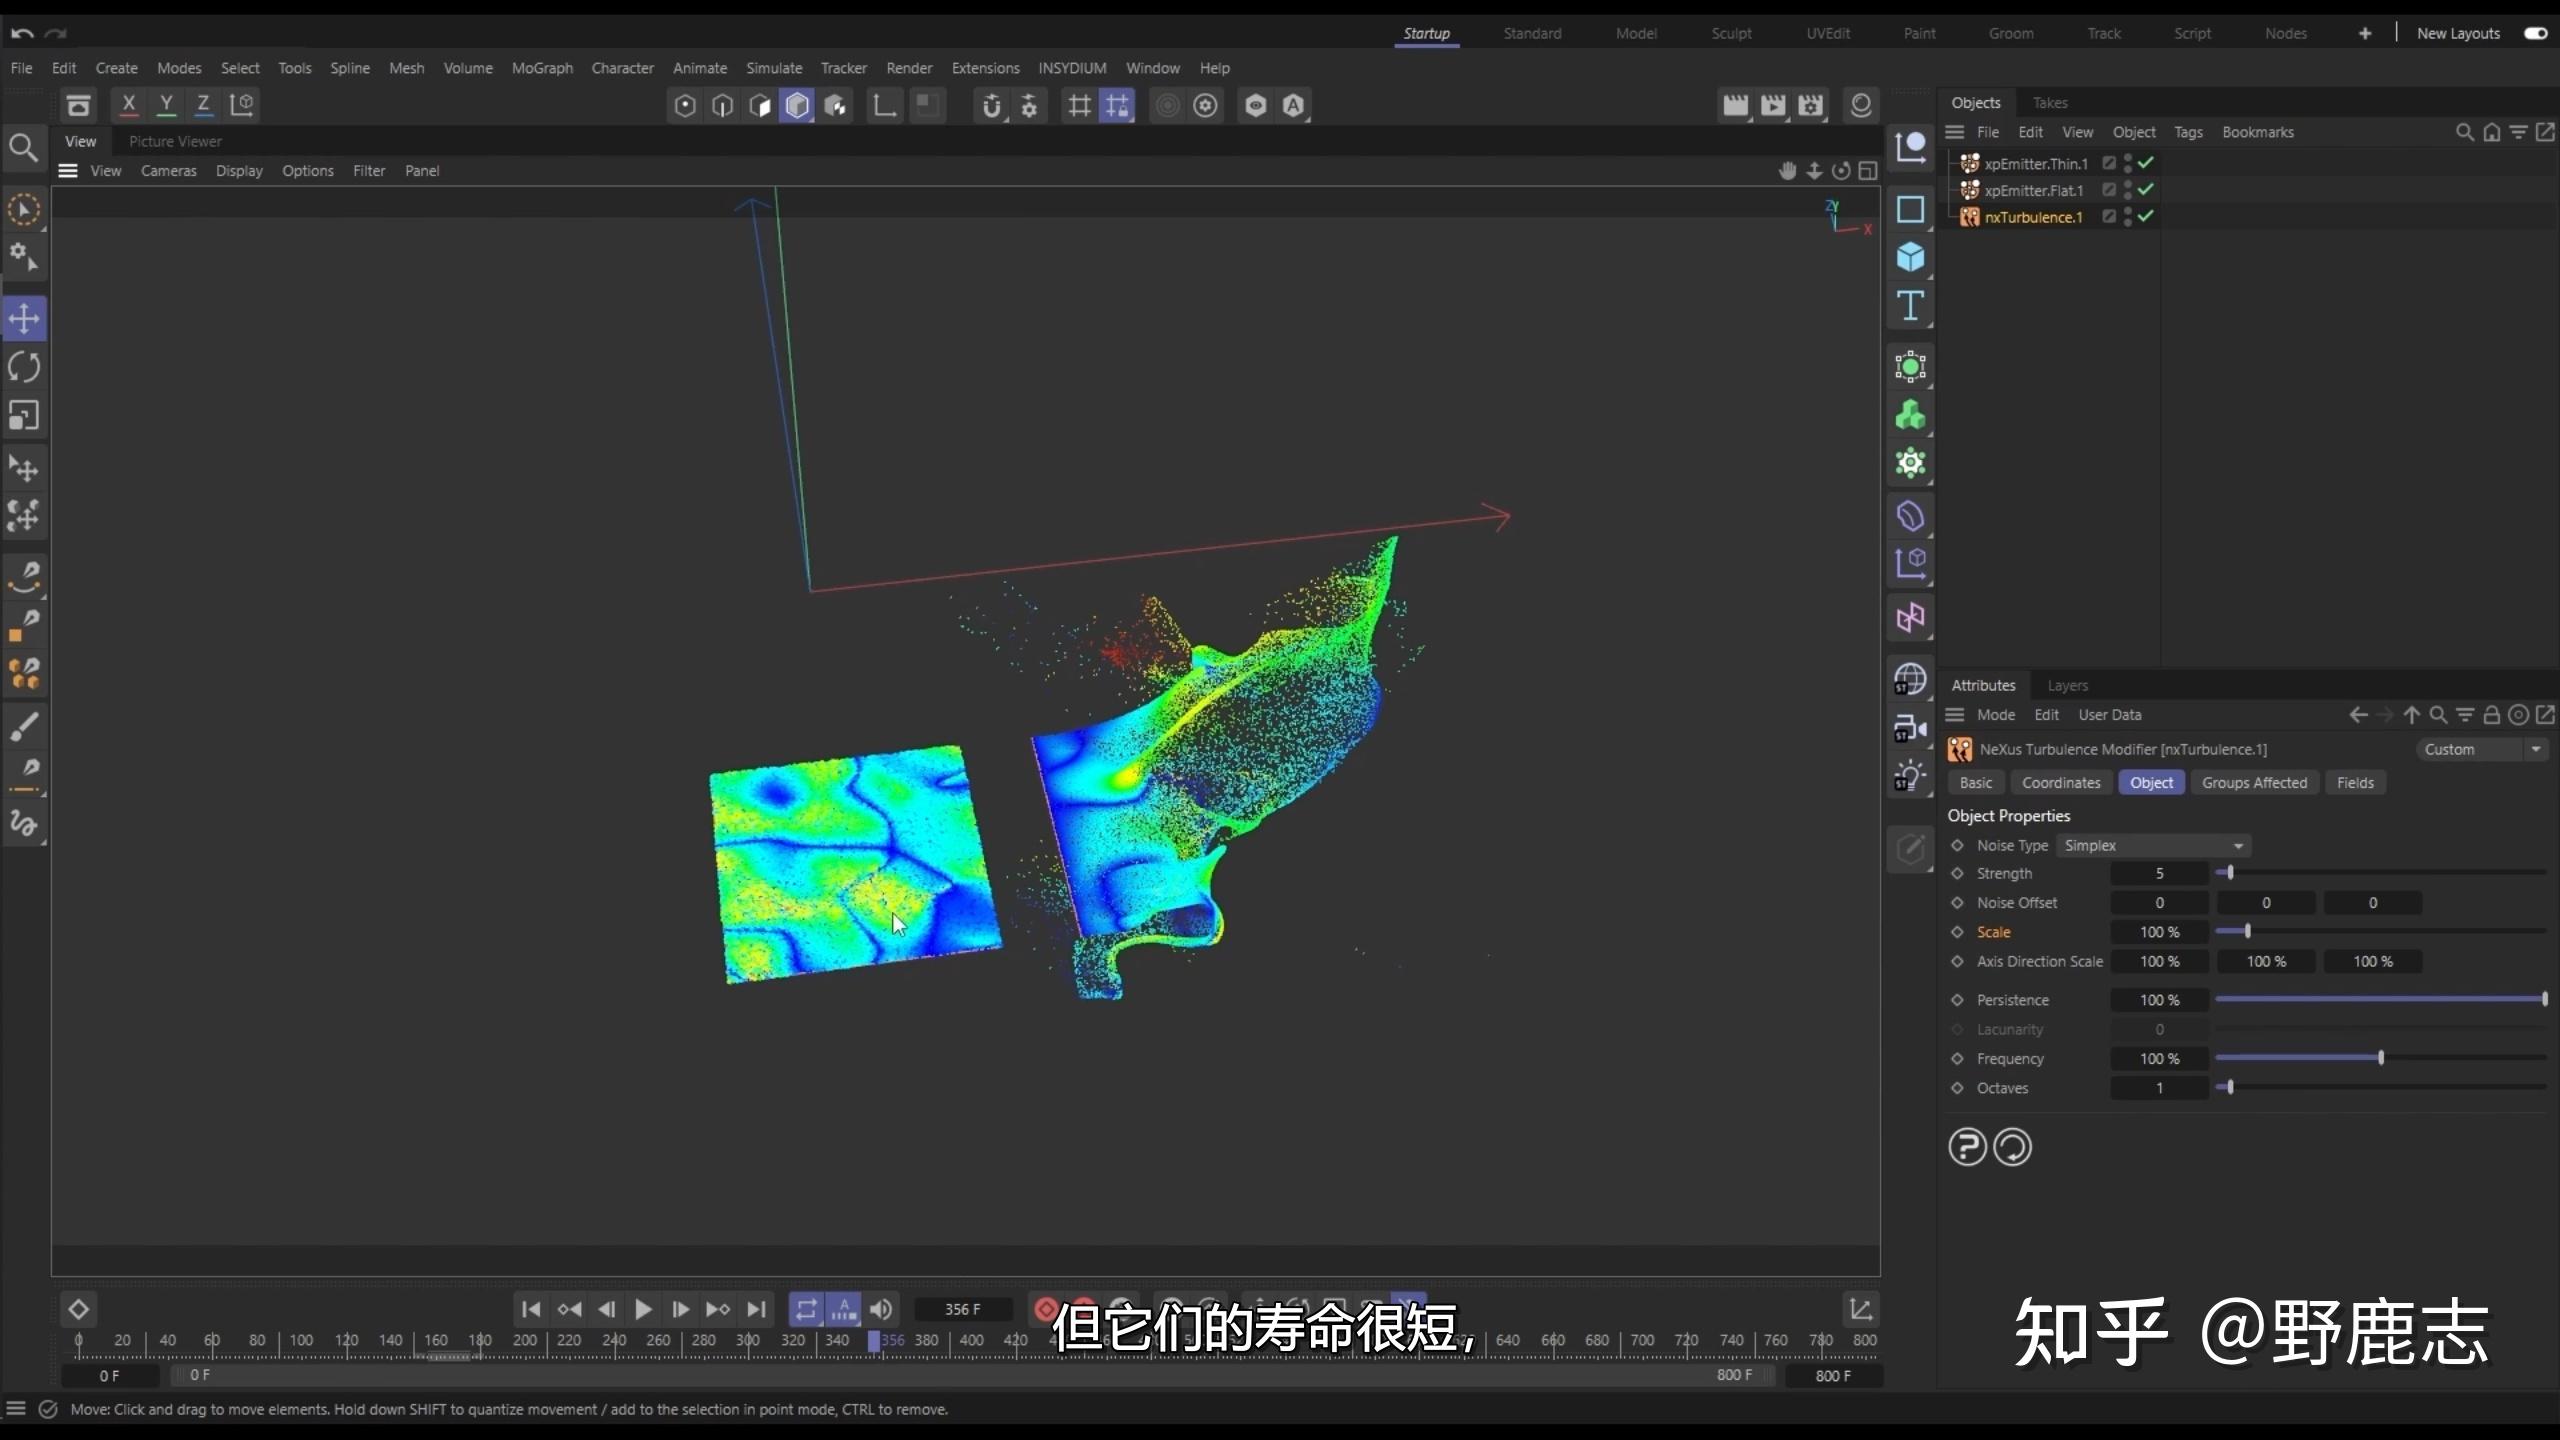Switch to the Sculpt layout
Screen dimensions: 2560x1440
click(x=1731, y=33)
